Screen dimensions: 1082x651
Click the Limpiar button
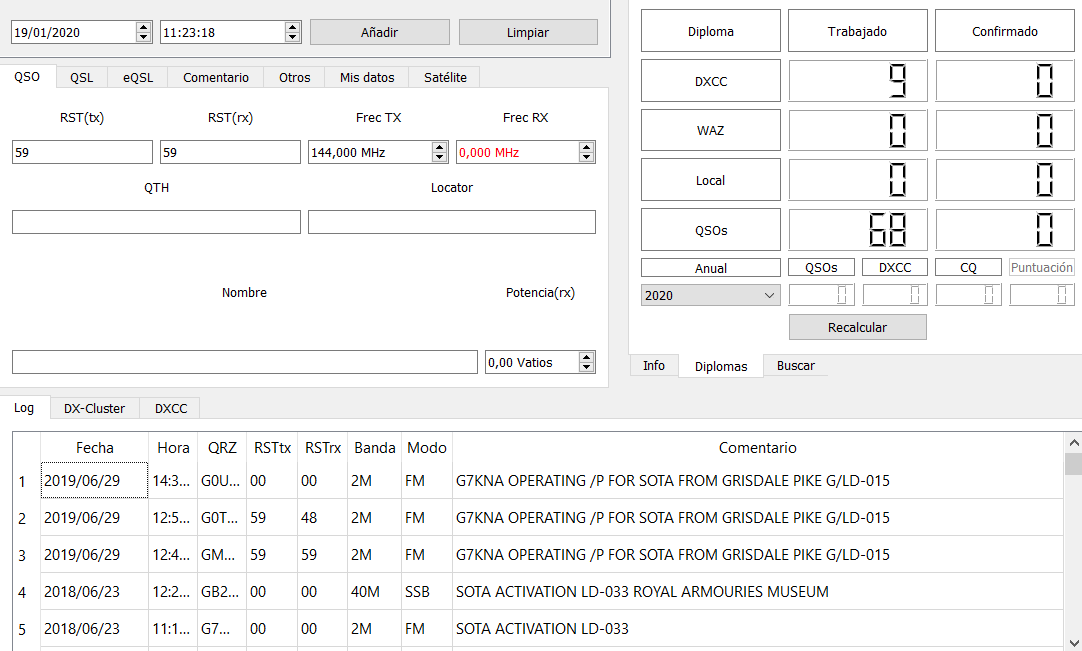pyautogui.click(x=528, y=32)
